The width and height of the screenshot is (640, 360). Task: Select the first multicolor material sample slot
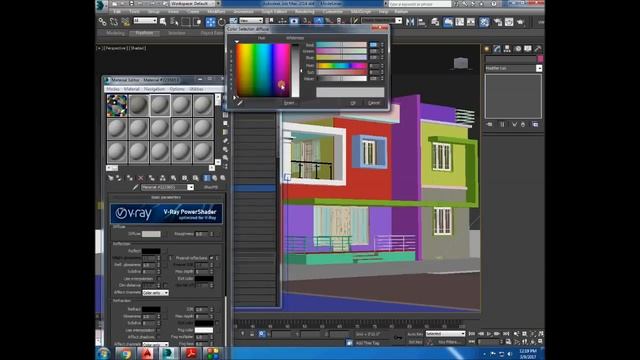pyautogui.click(x=117, y=105)
